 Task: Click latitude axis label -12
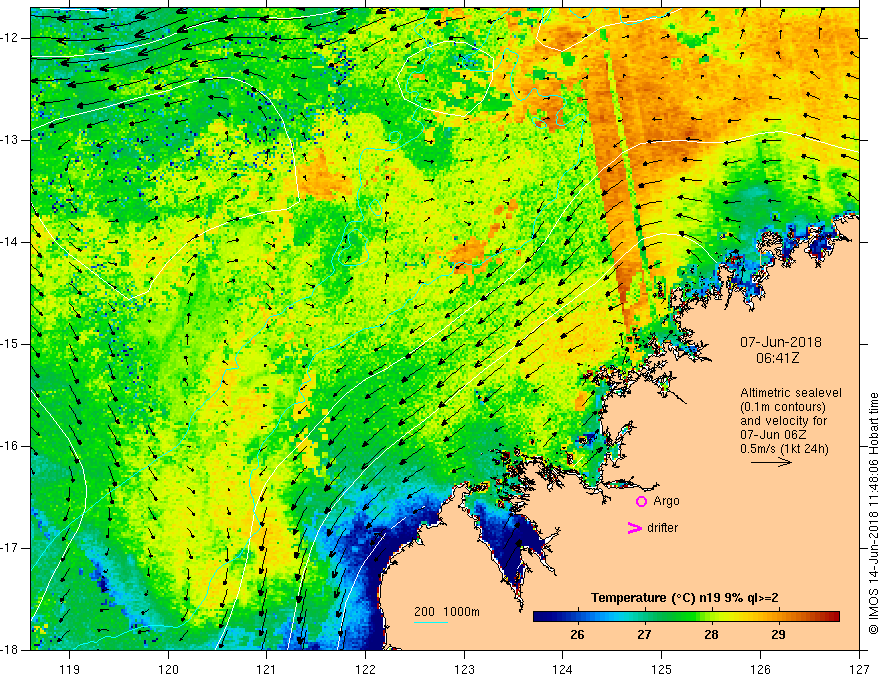click(11, 38)
